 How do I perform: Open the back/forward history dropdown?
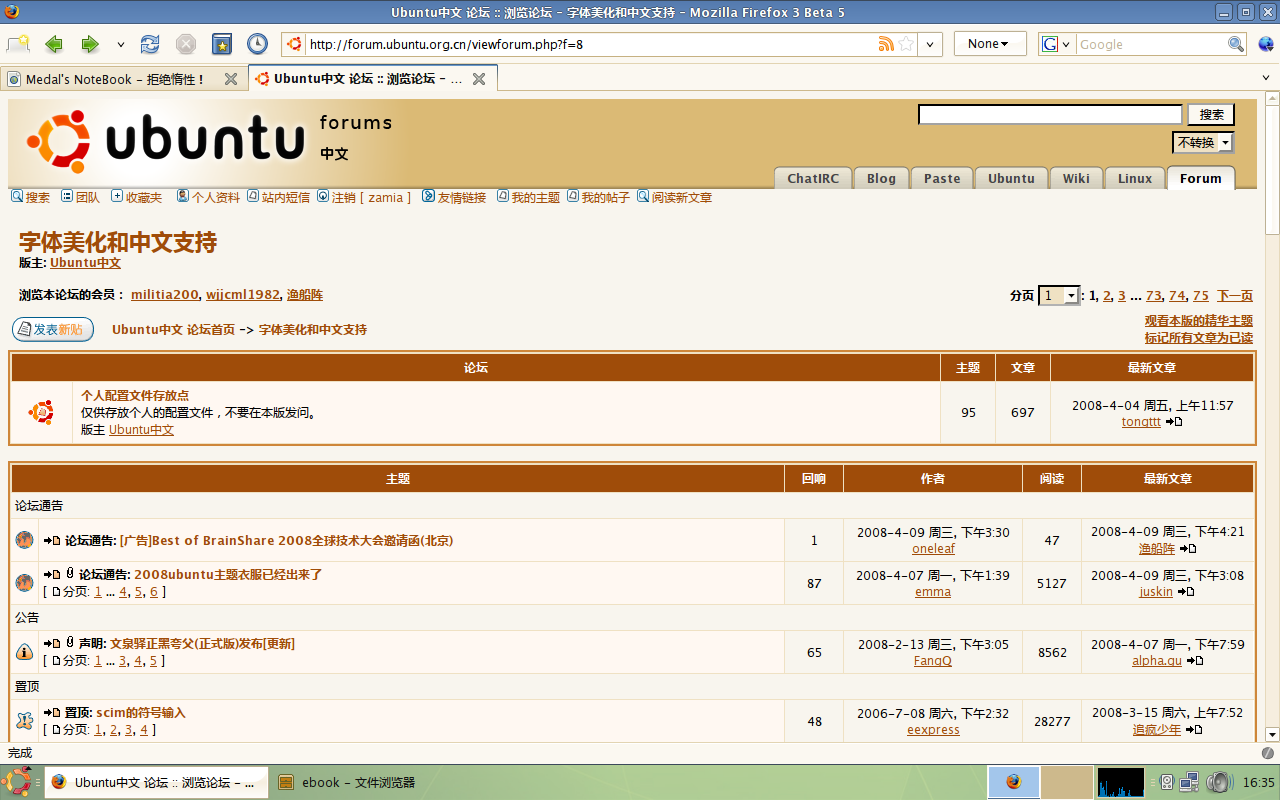[x=121, y=44]
